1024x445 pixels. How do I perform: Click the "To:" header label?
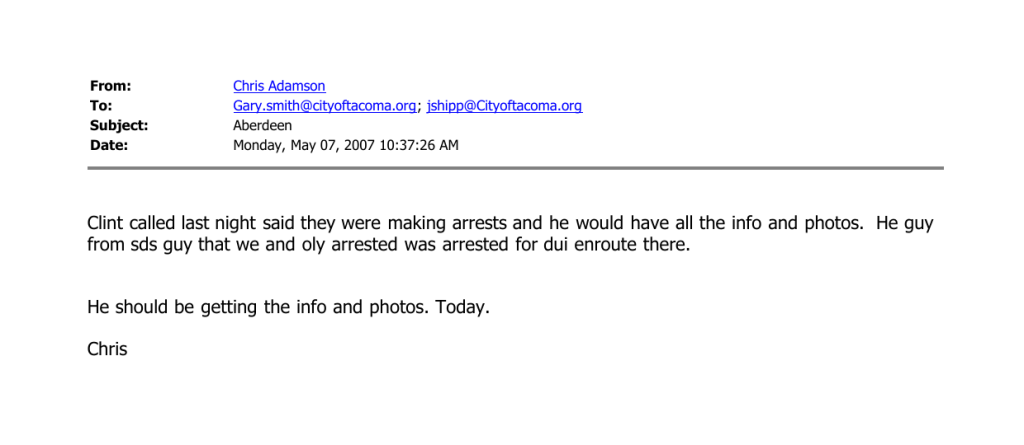click(101, 106)
